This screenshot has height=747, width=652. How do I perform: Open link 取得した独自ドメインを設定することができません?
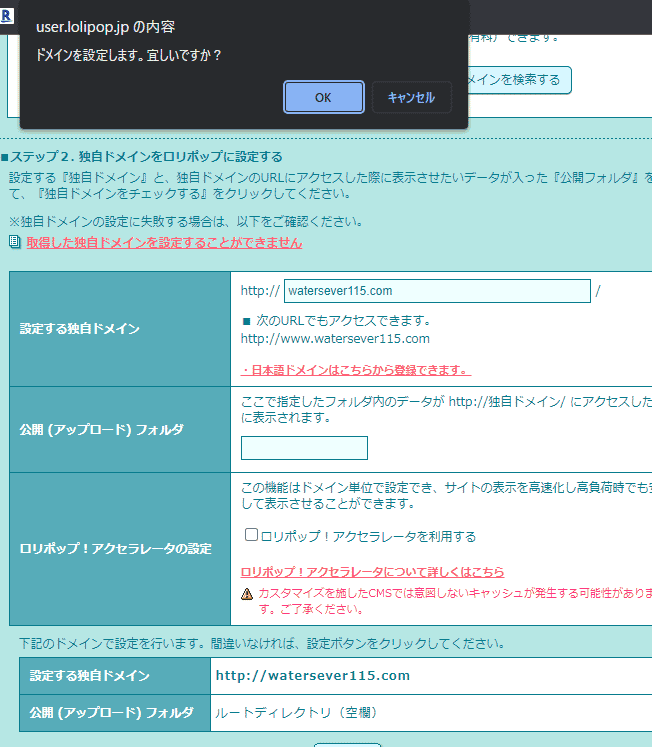[164, 242]
